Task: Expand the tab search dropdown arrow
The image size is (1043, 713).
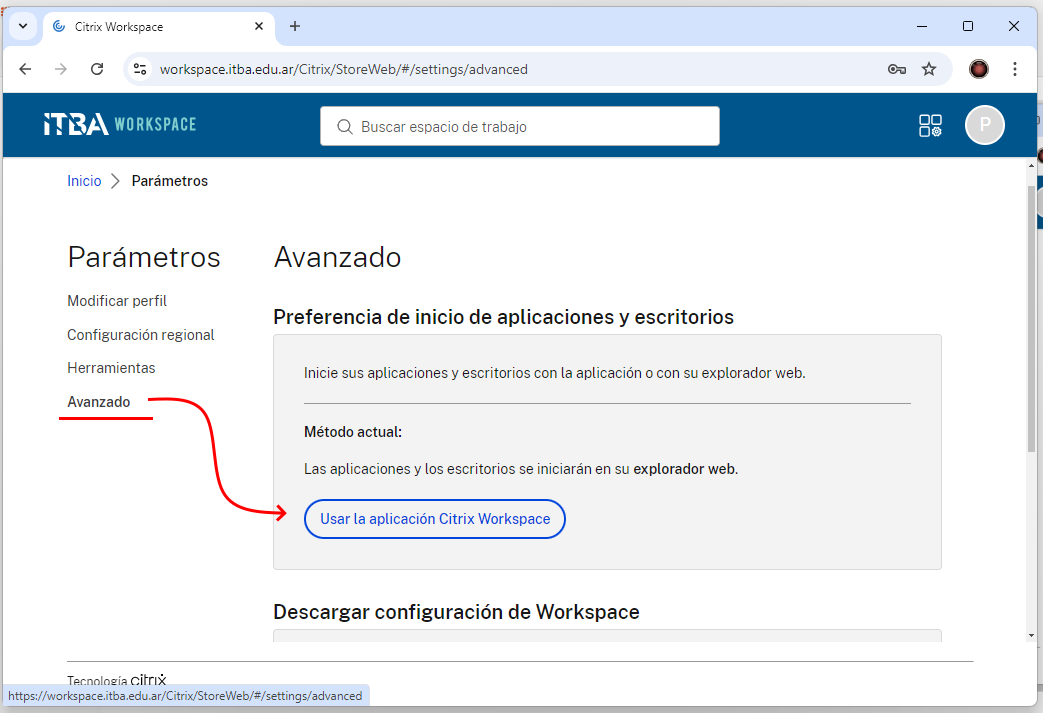Action: pyautogui.click(x=22, y=26)
